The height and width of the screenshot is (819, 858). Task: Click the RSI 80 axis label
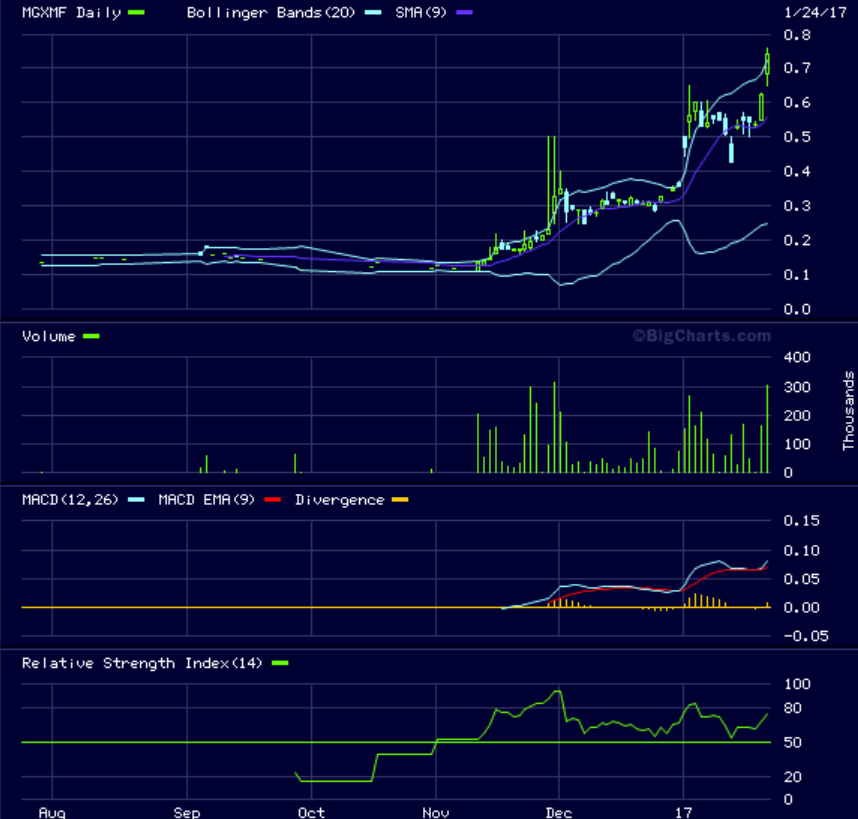tap(792, 708)
